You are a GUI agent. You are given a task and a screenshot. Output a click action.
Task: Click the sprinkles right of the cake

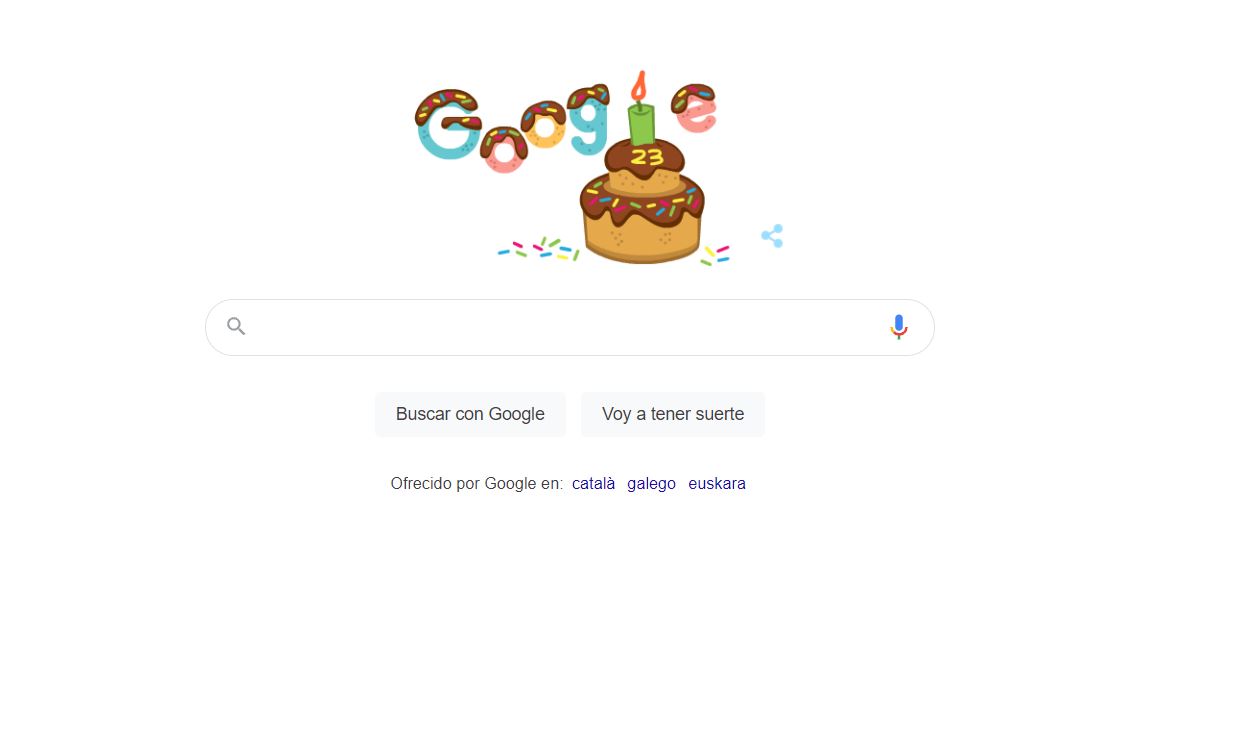tap(715, 255)
